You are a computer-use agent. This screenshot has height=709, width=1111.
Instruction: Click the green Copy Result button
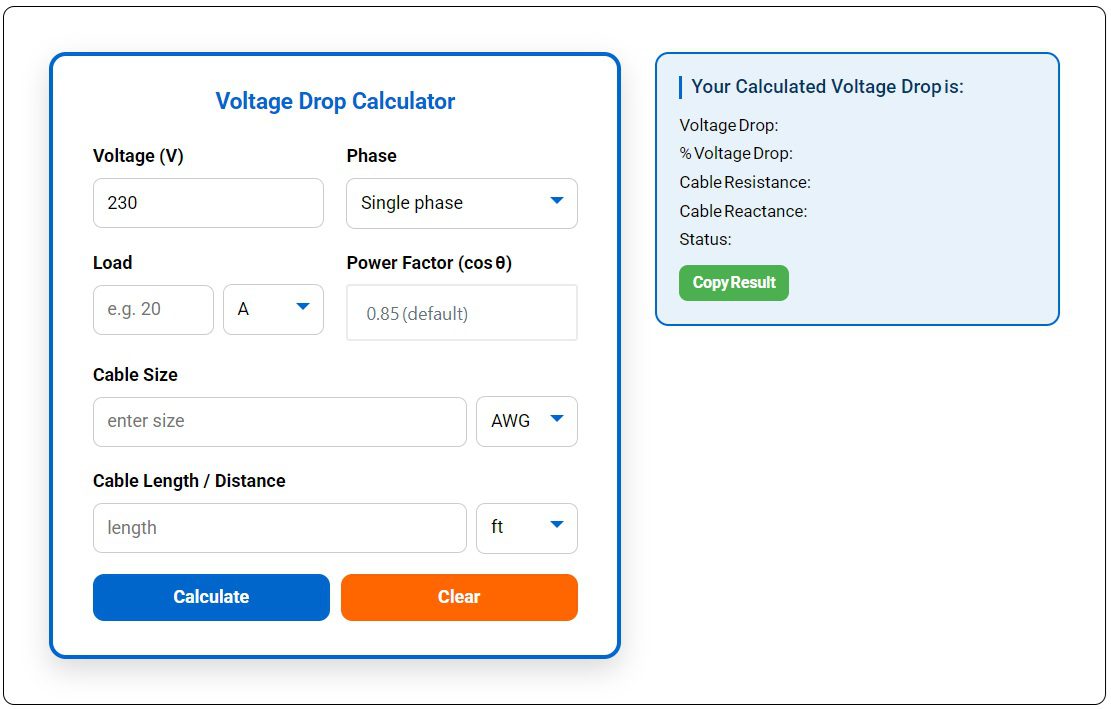coord(734,283)
